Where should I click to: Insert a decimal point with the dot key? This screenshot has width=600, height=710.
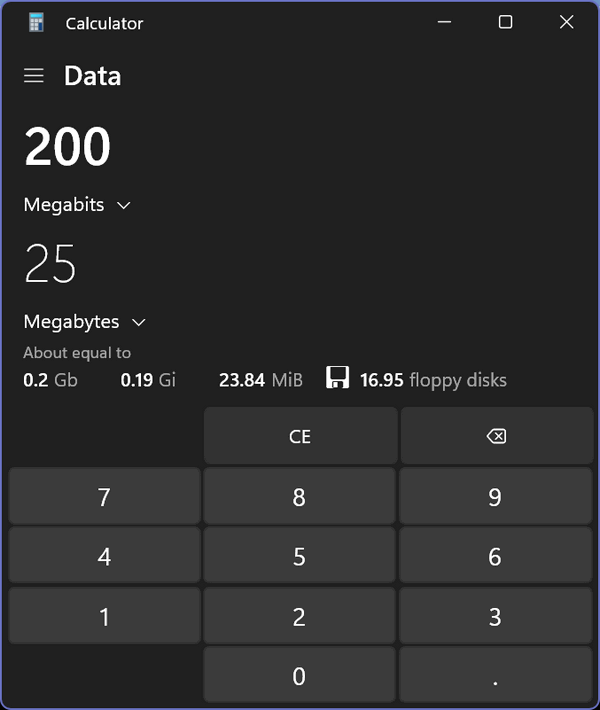(x=495, y=675)
